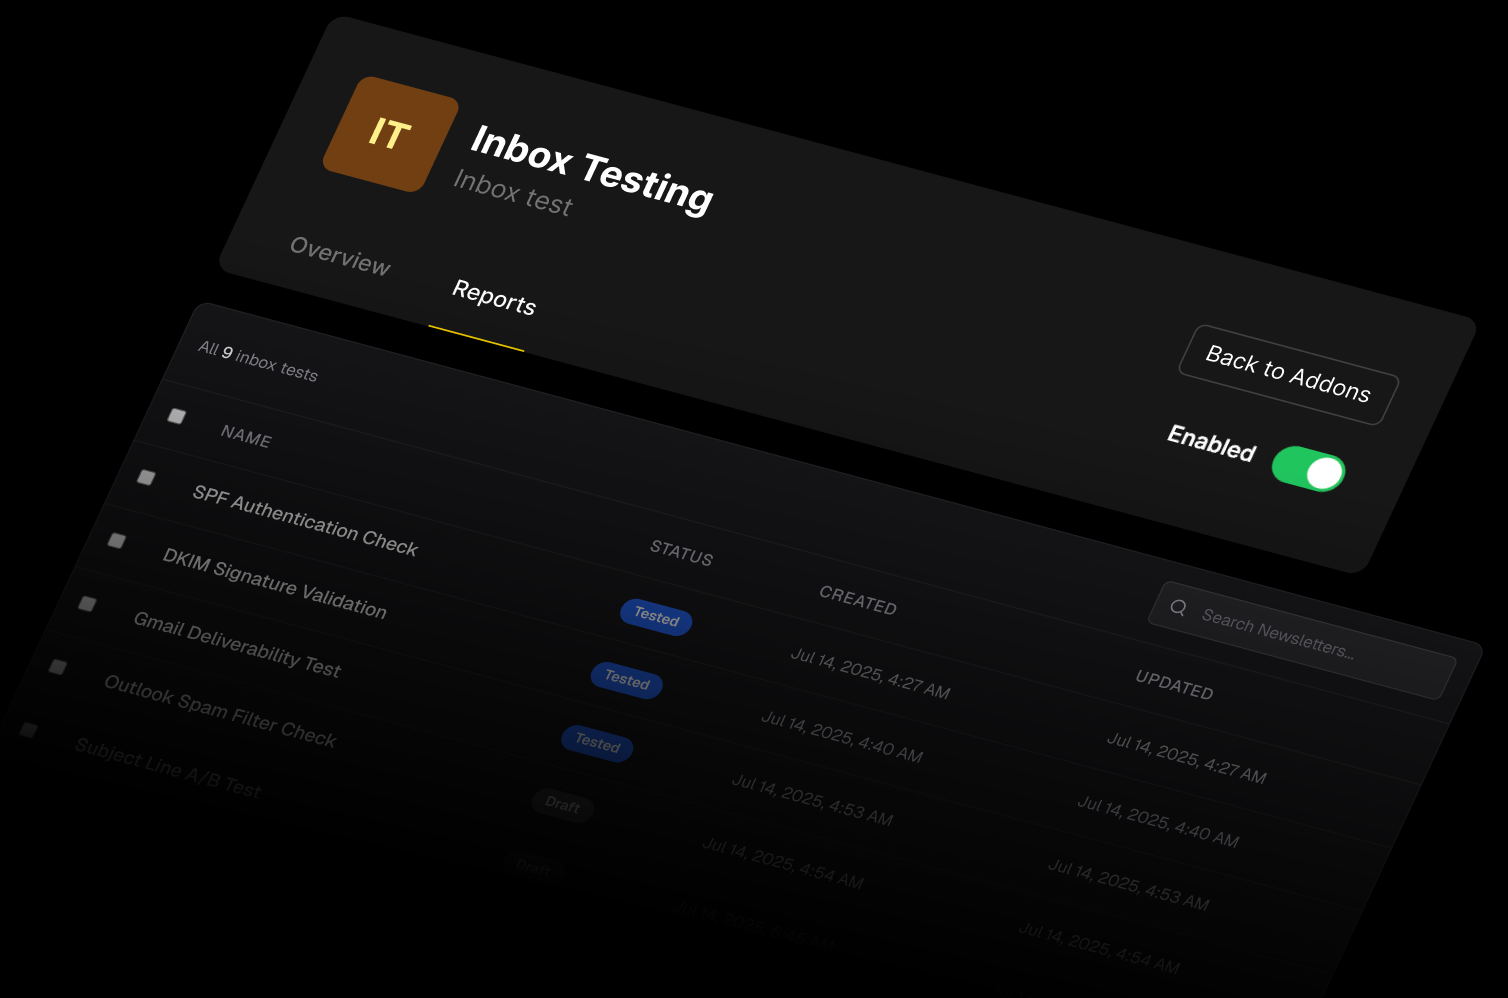The height and width of the screenshot is (998, 1508).
Task: Click Tested badge of SPF Authentication Check
Action: tap(656, 618)
